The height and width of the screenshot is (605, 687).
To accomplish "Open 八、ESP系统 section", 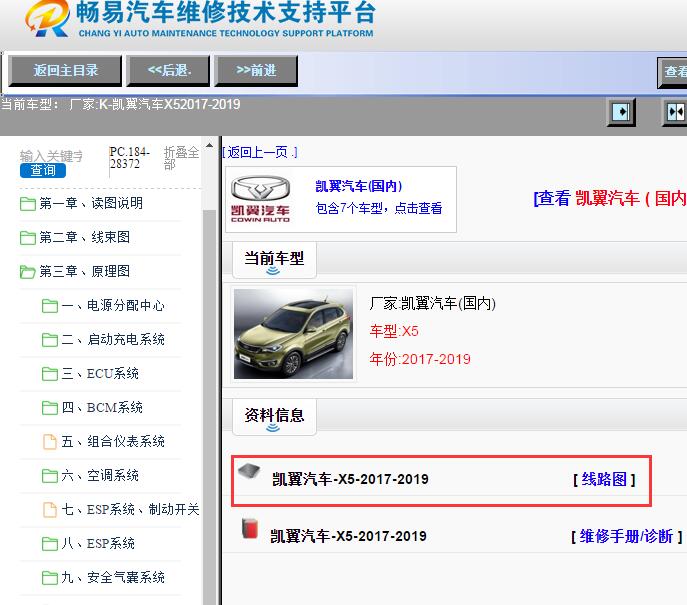I will [98, 543].
